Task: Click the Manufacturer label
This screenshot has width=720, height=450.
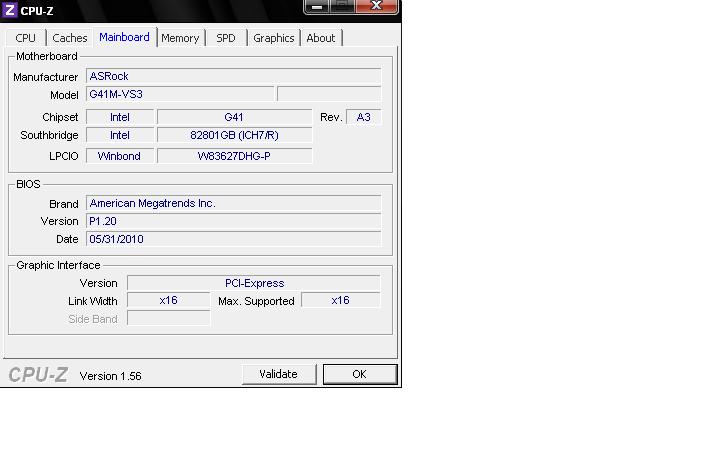Action: (45, 77)
